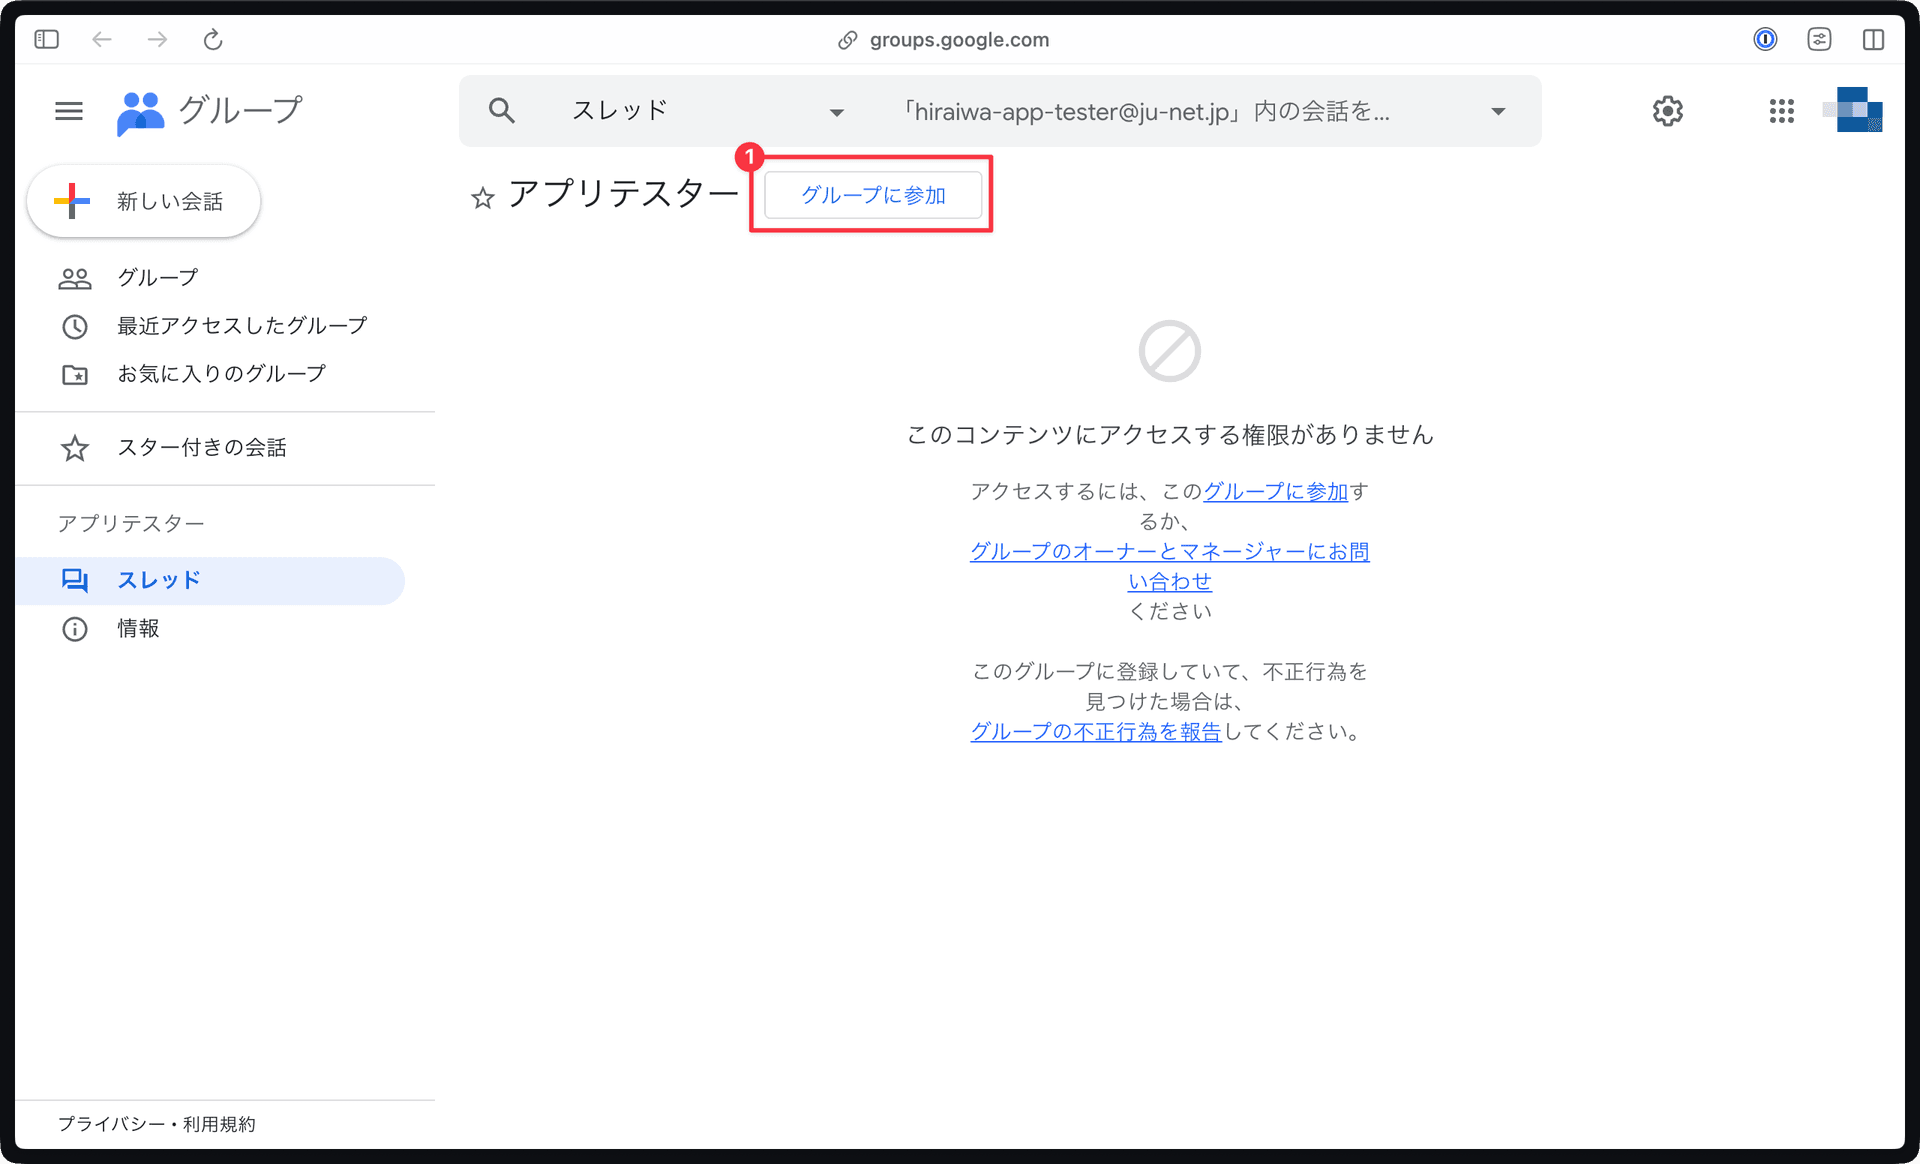The width and height of the screenshot is (1920, 1164).
Task: Open お気に入りのグループ via its folder icon
Action: (x=75, y=373)
